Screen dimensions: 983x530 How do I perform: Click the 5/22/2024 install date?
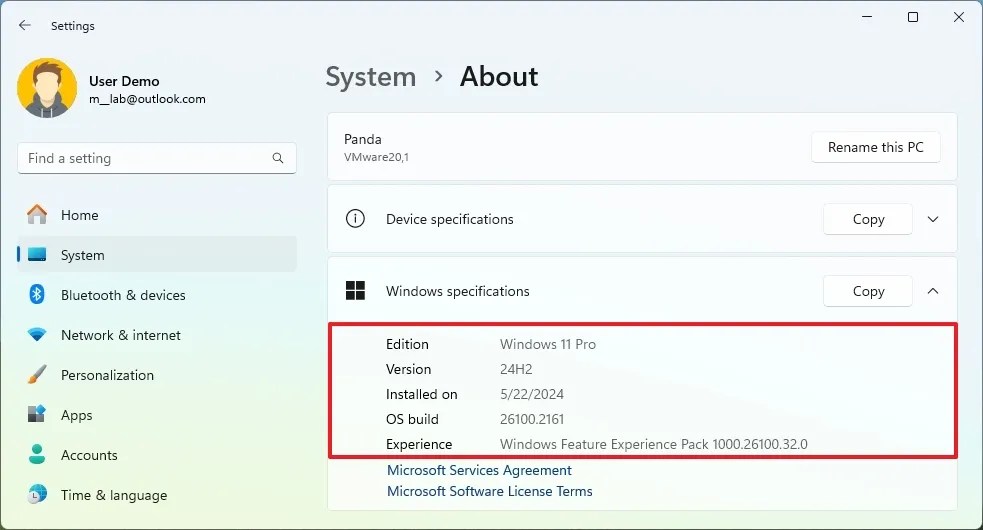532,395
